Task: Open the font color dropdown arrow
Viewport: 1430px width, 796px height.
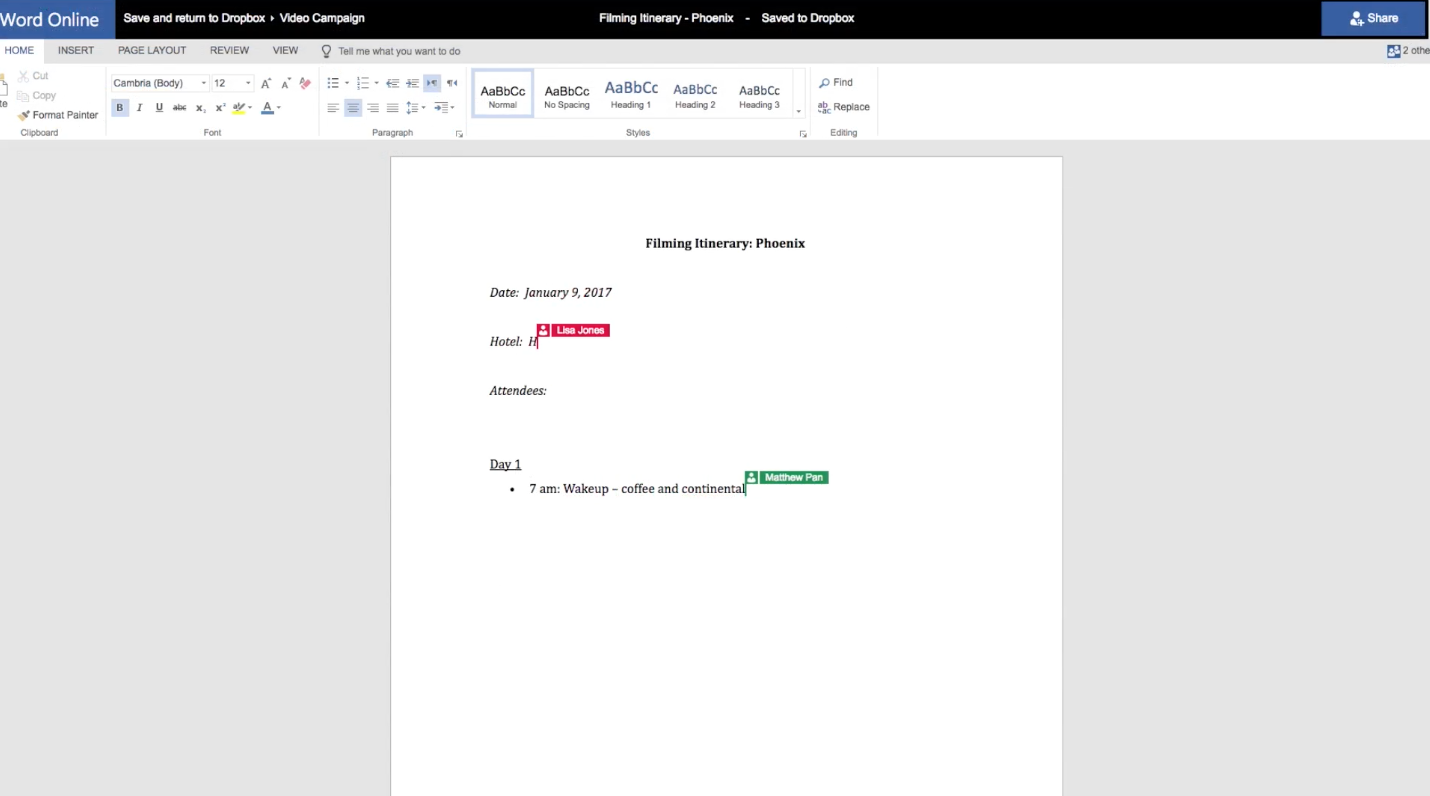Action: click(x=279, y=108)
